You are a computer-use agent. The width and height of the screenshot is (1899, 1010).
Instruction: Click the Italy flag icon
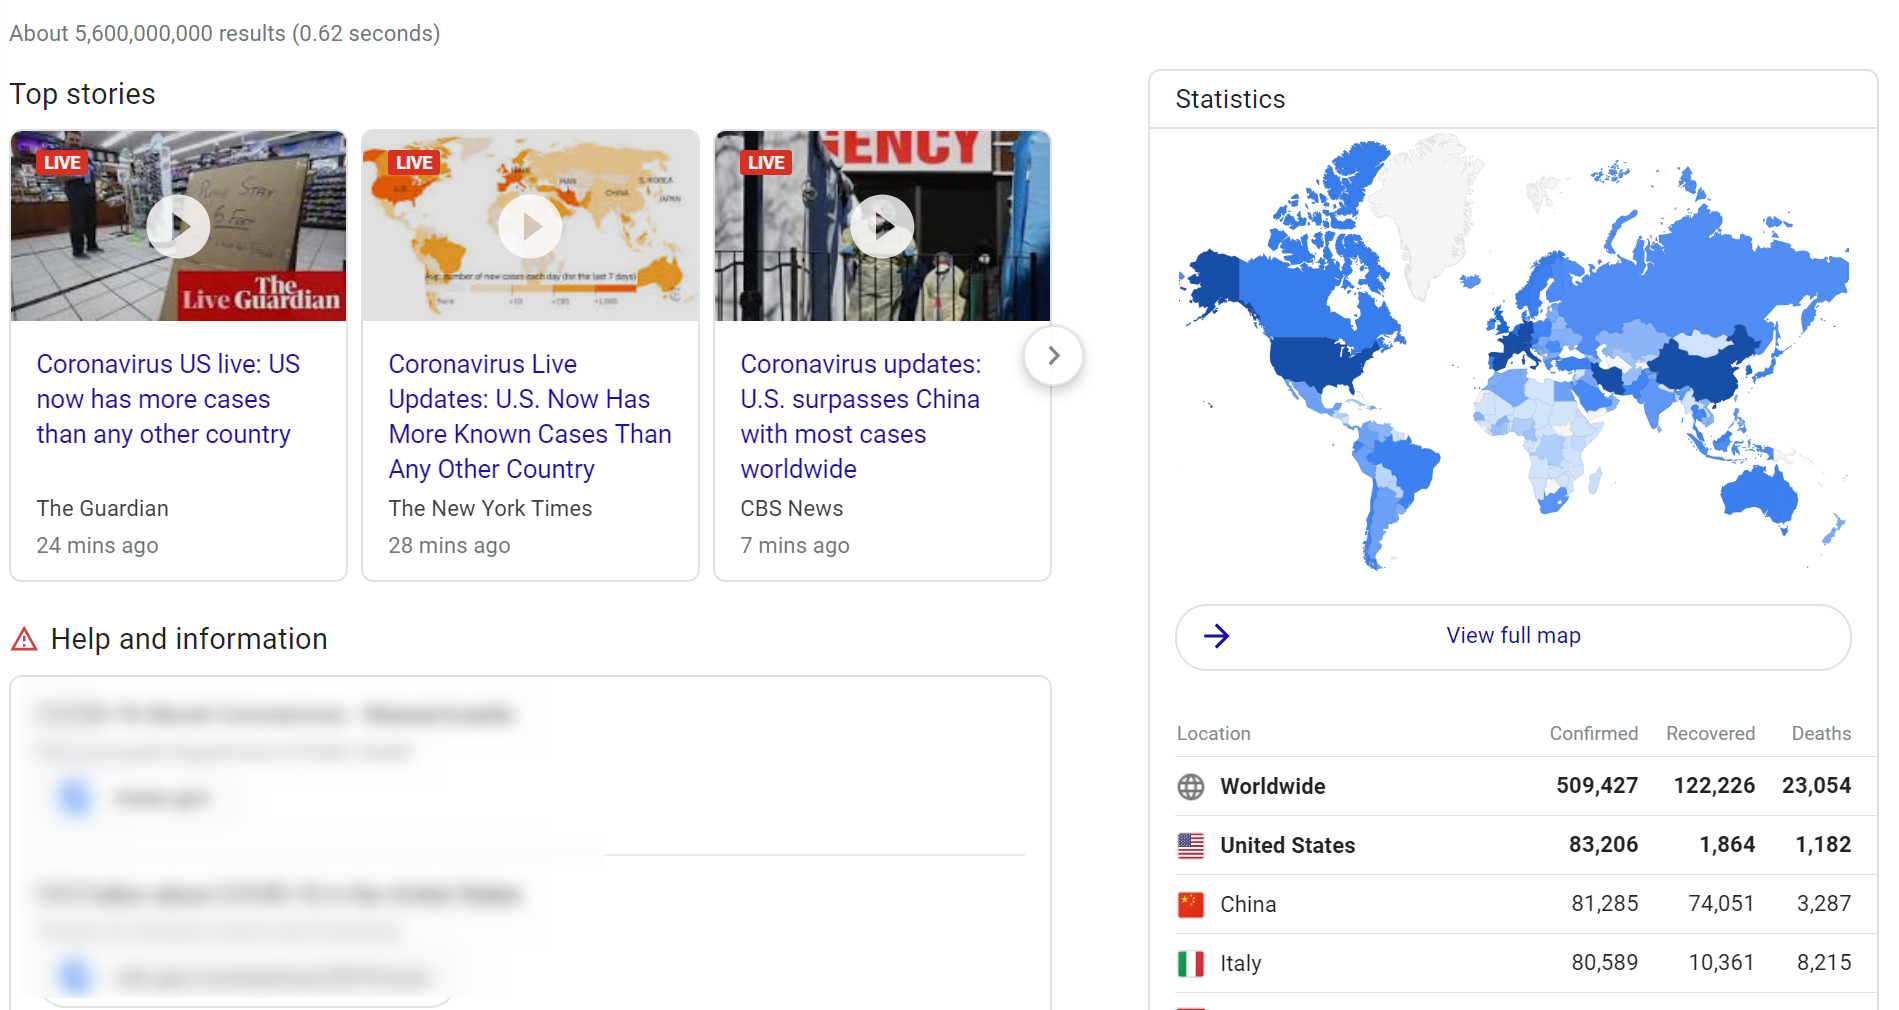[x=1191, y=964]
